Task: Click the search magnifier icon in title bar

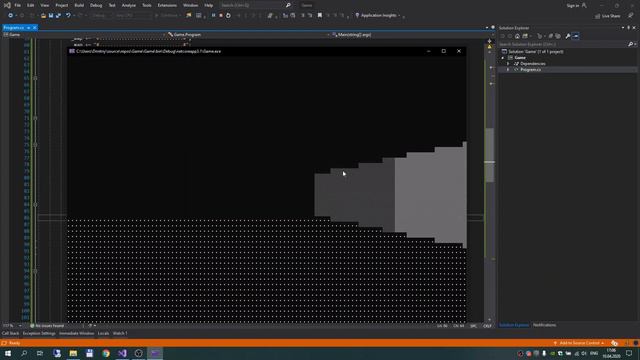Action: pyautogui.click(x=288, y=5)
